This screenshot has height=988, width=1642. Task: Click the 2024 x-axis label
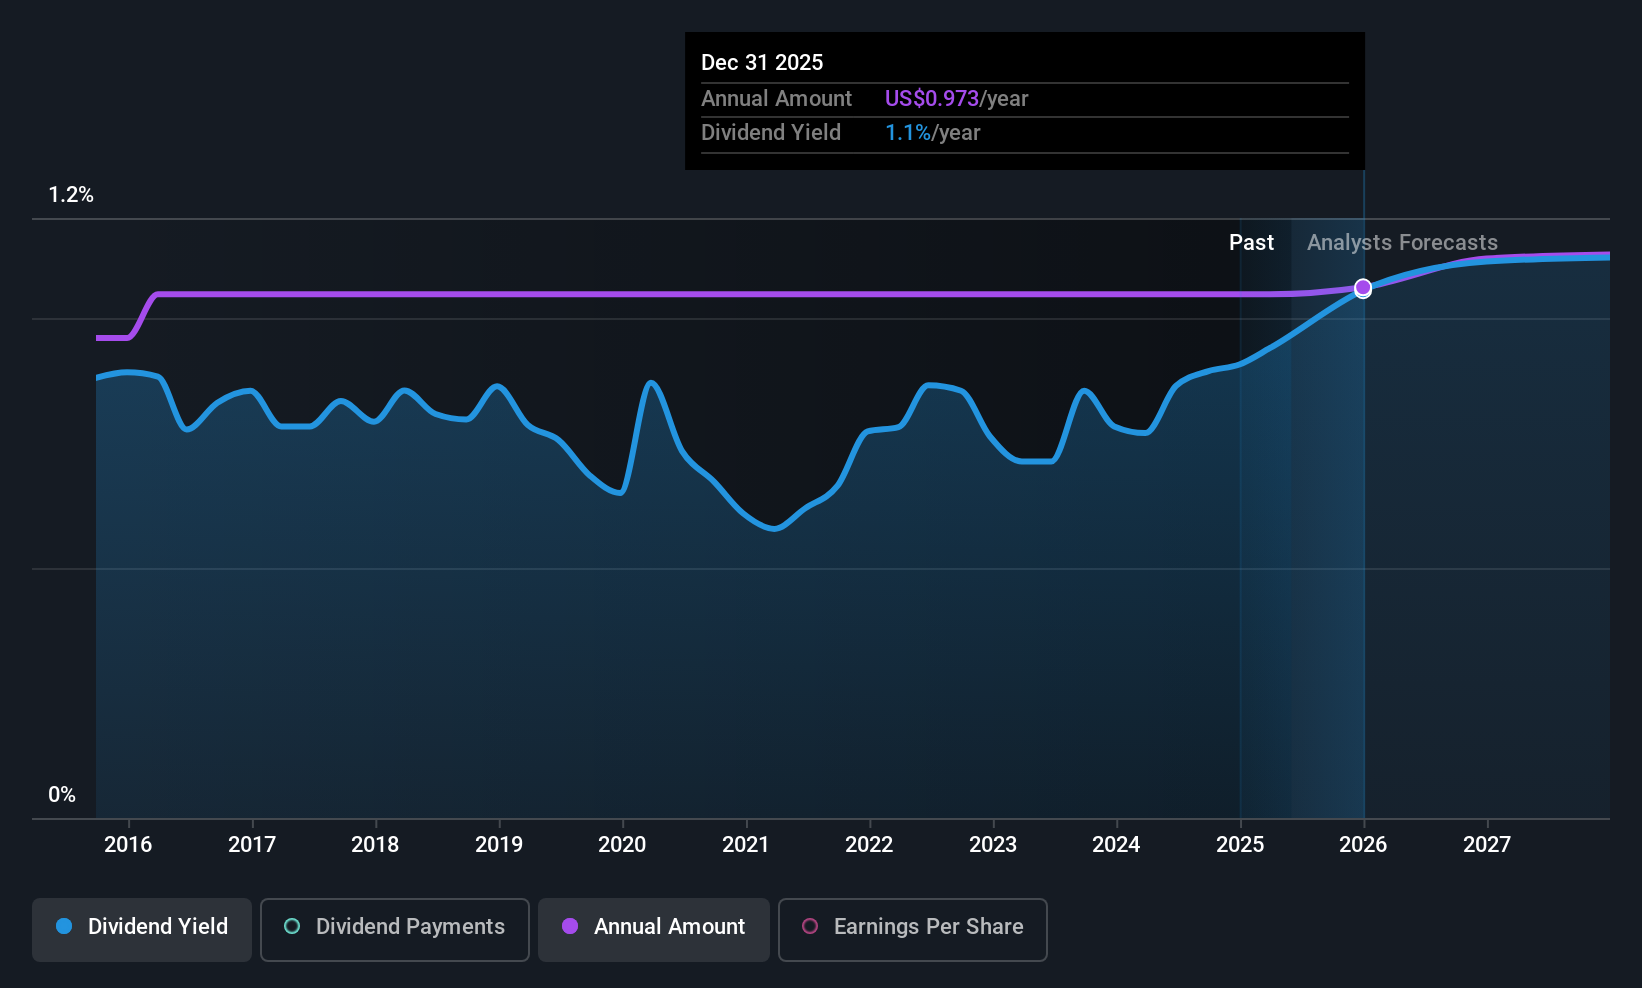[1116, 845]
